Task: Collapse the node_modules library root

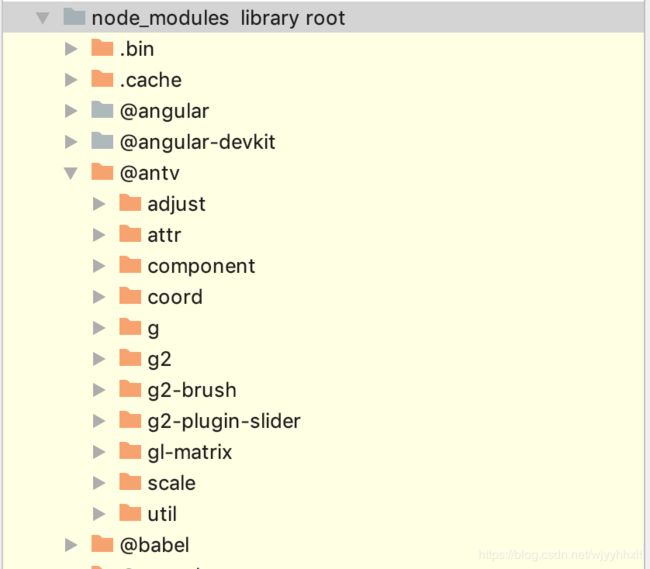Action: 43,18
